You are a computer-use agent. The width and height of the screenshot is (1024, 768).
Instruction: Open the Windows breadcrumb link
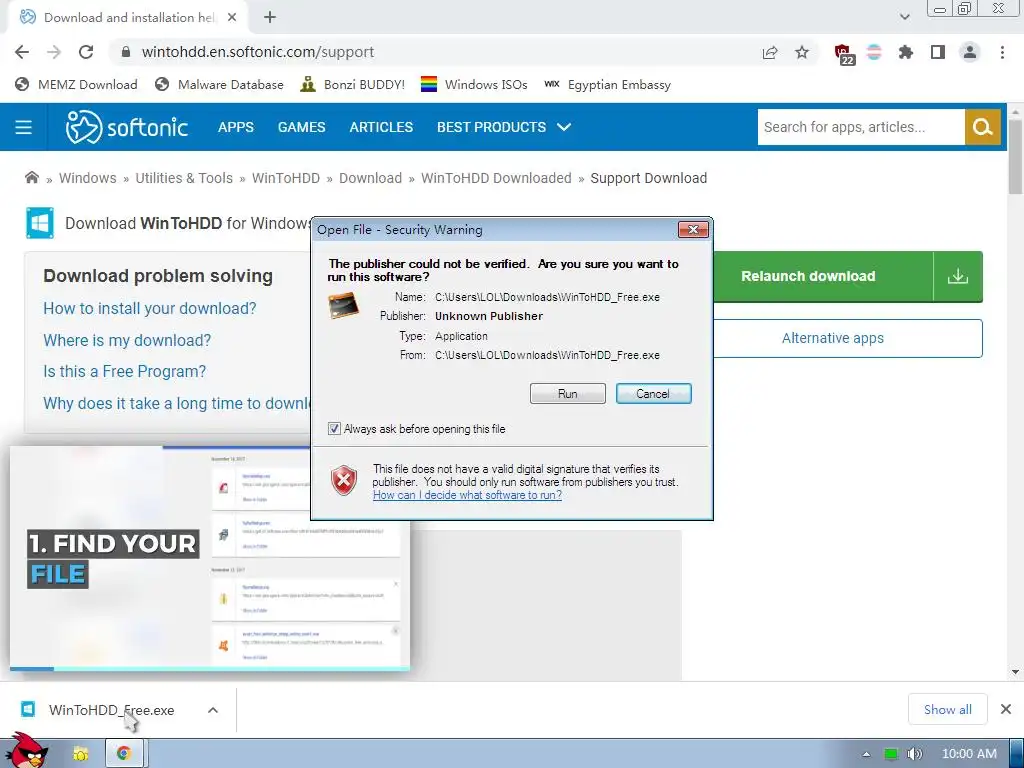coord(88,178)
